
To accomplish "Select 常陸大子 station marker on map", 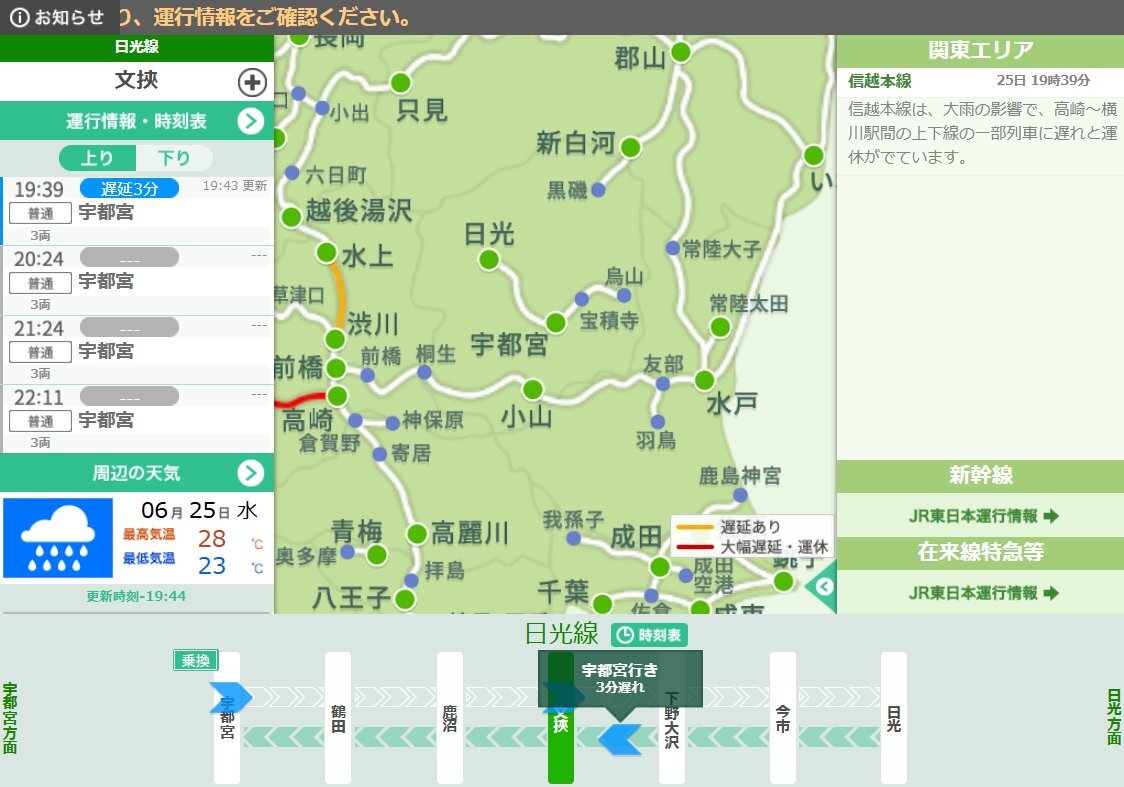I will [672, 248].
